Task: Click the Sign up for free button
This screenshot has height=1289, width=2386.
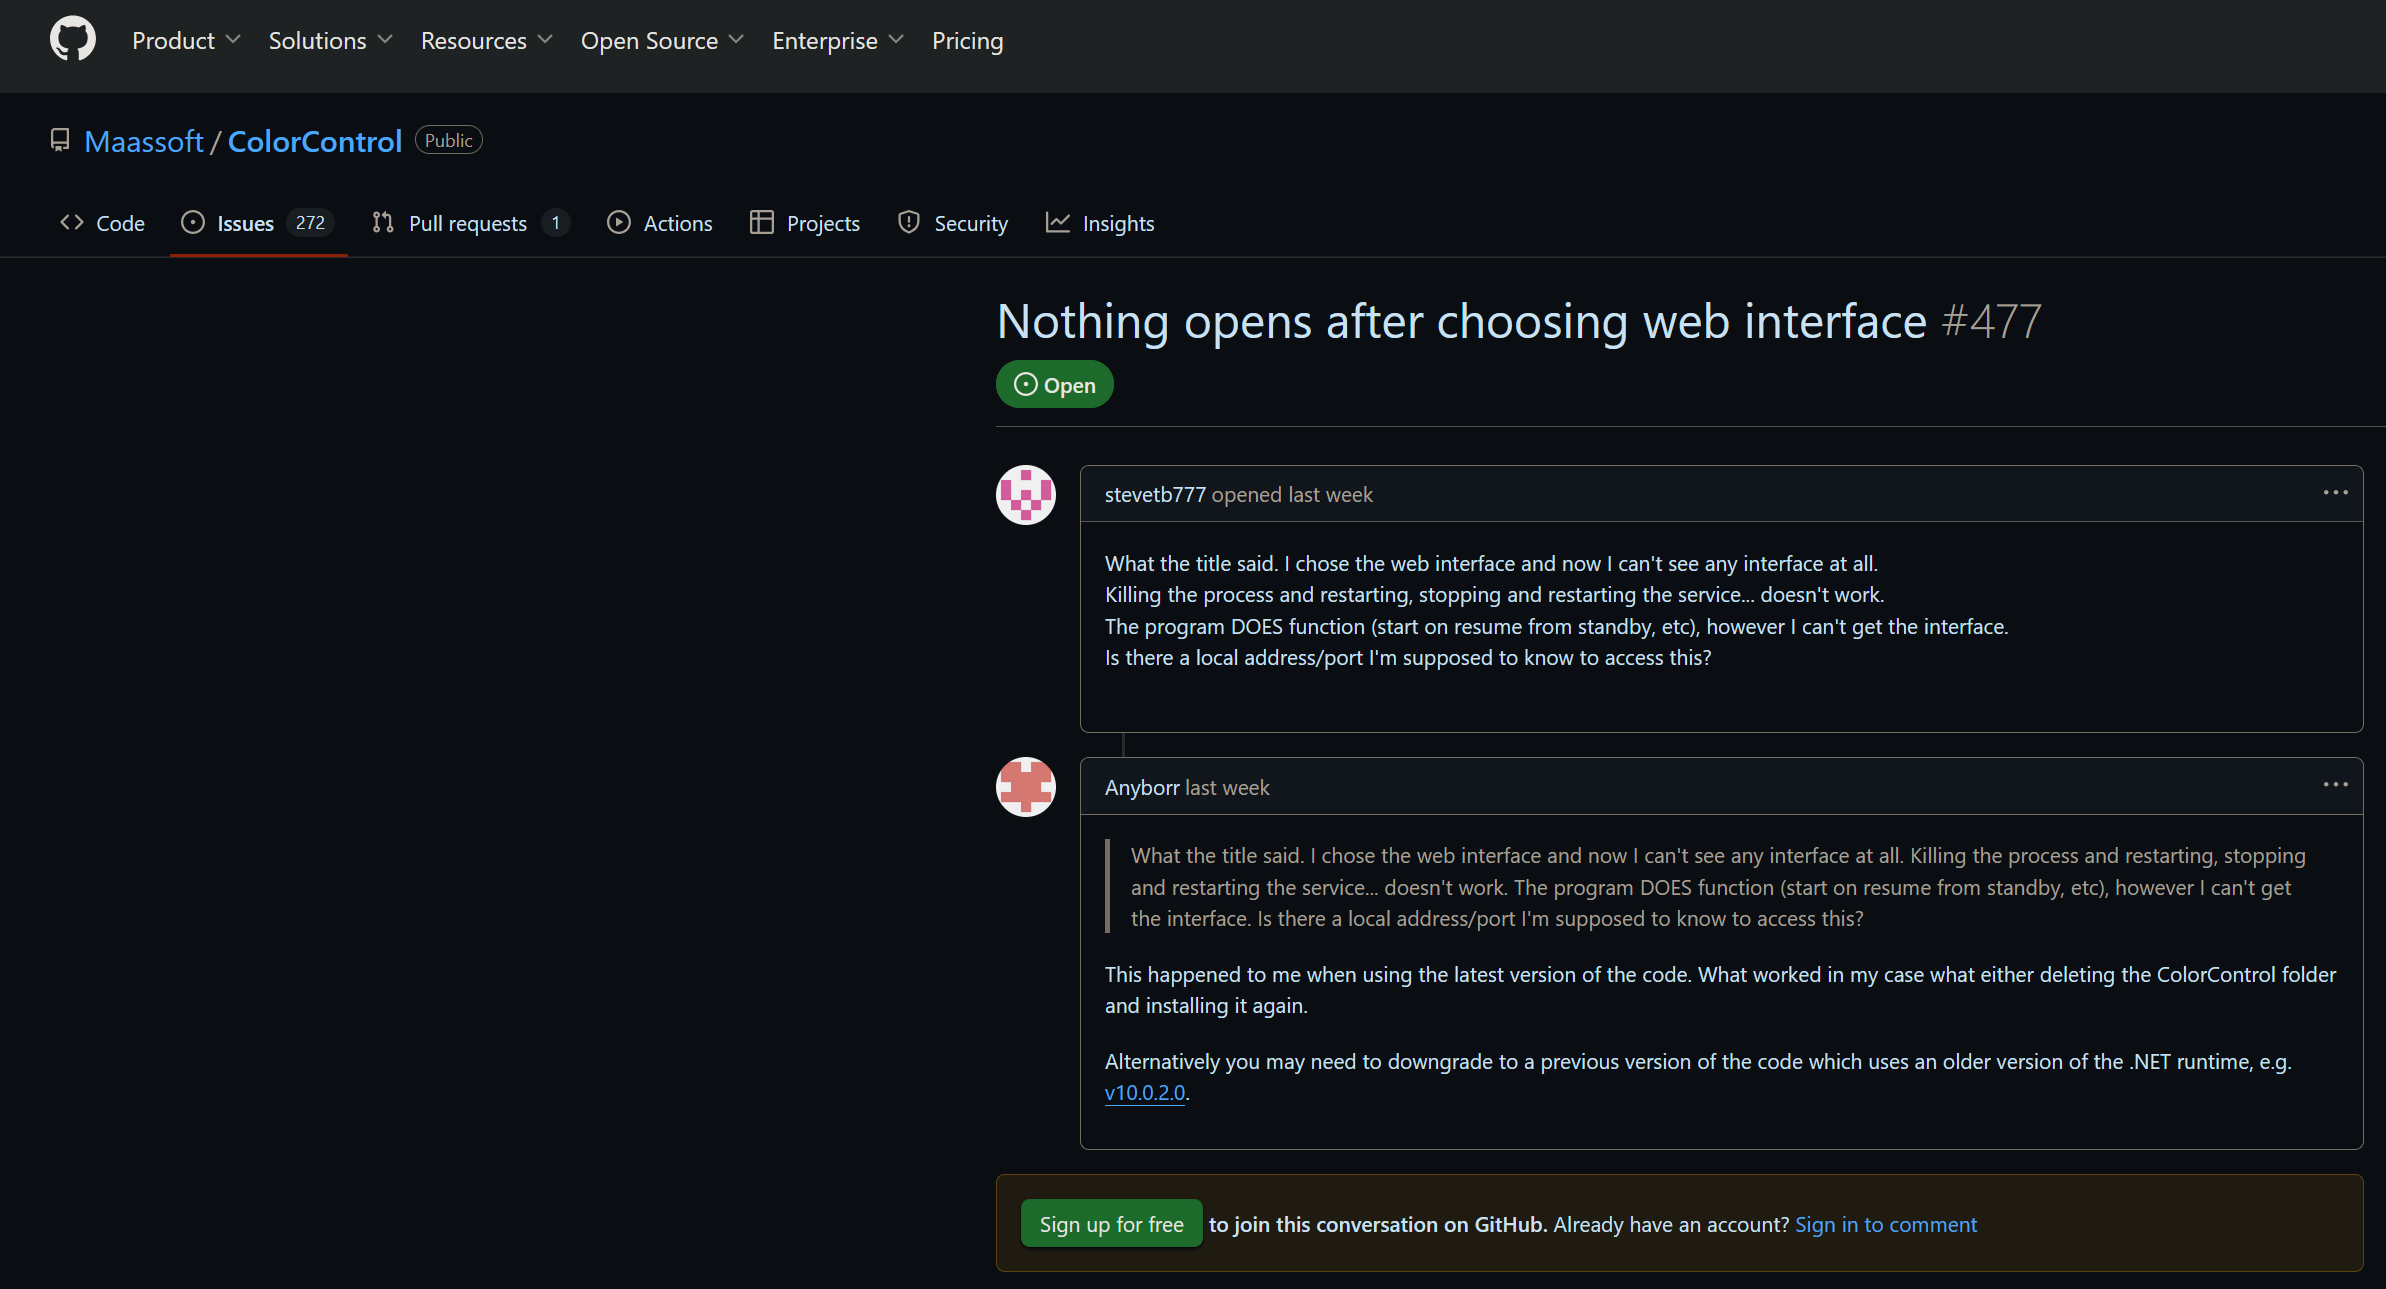Action: [1111, 1224]
